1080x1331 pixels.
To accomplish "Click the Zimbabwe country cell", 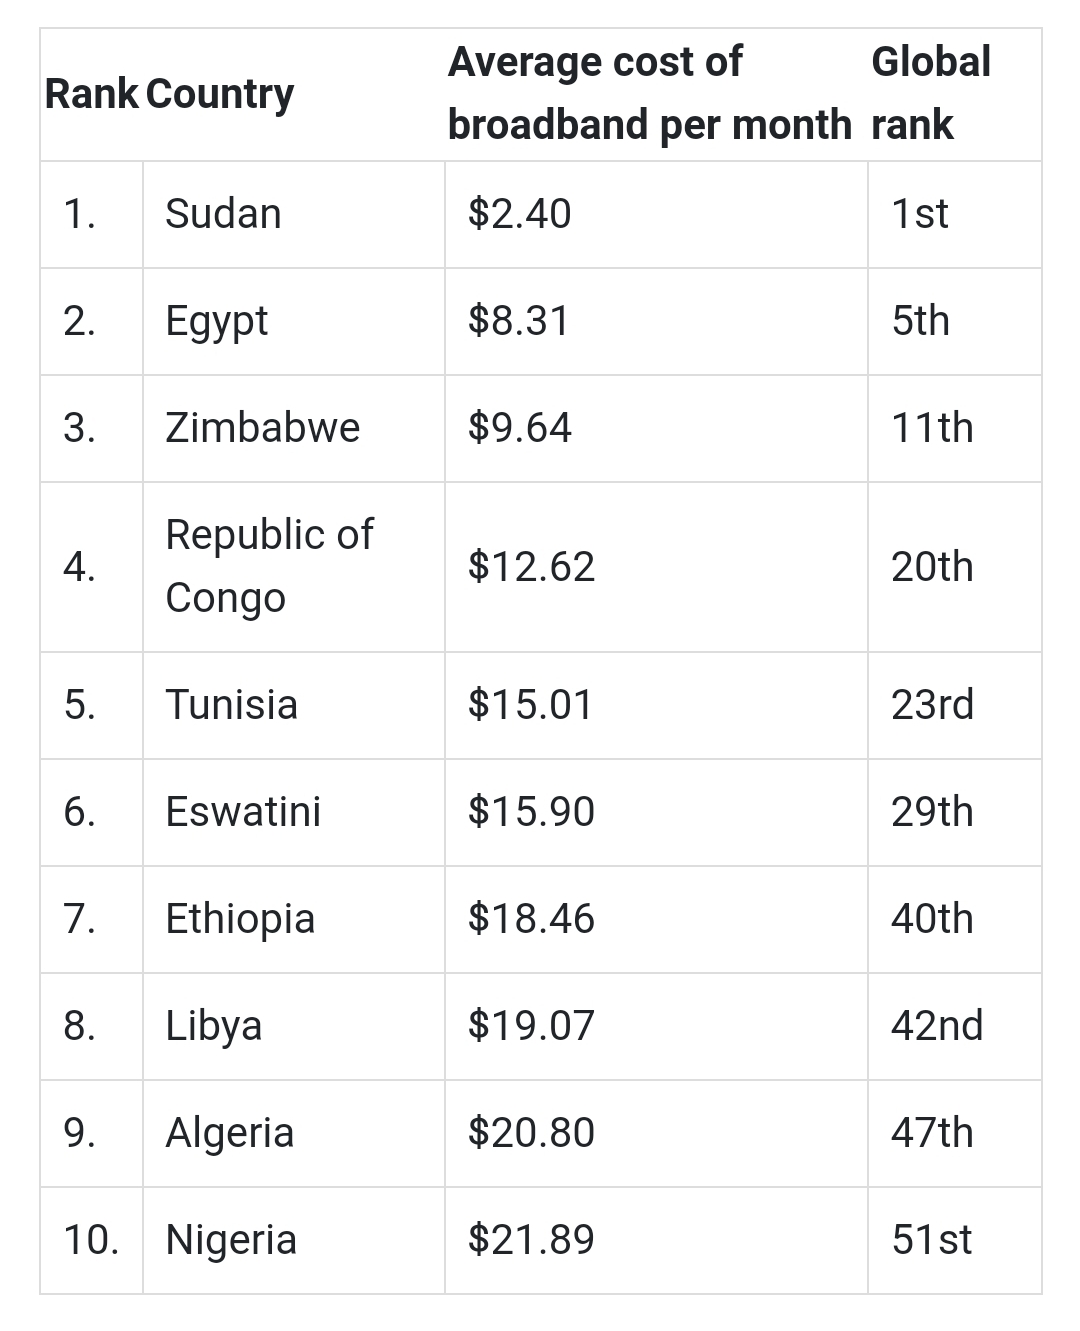I will click(293, 428).
